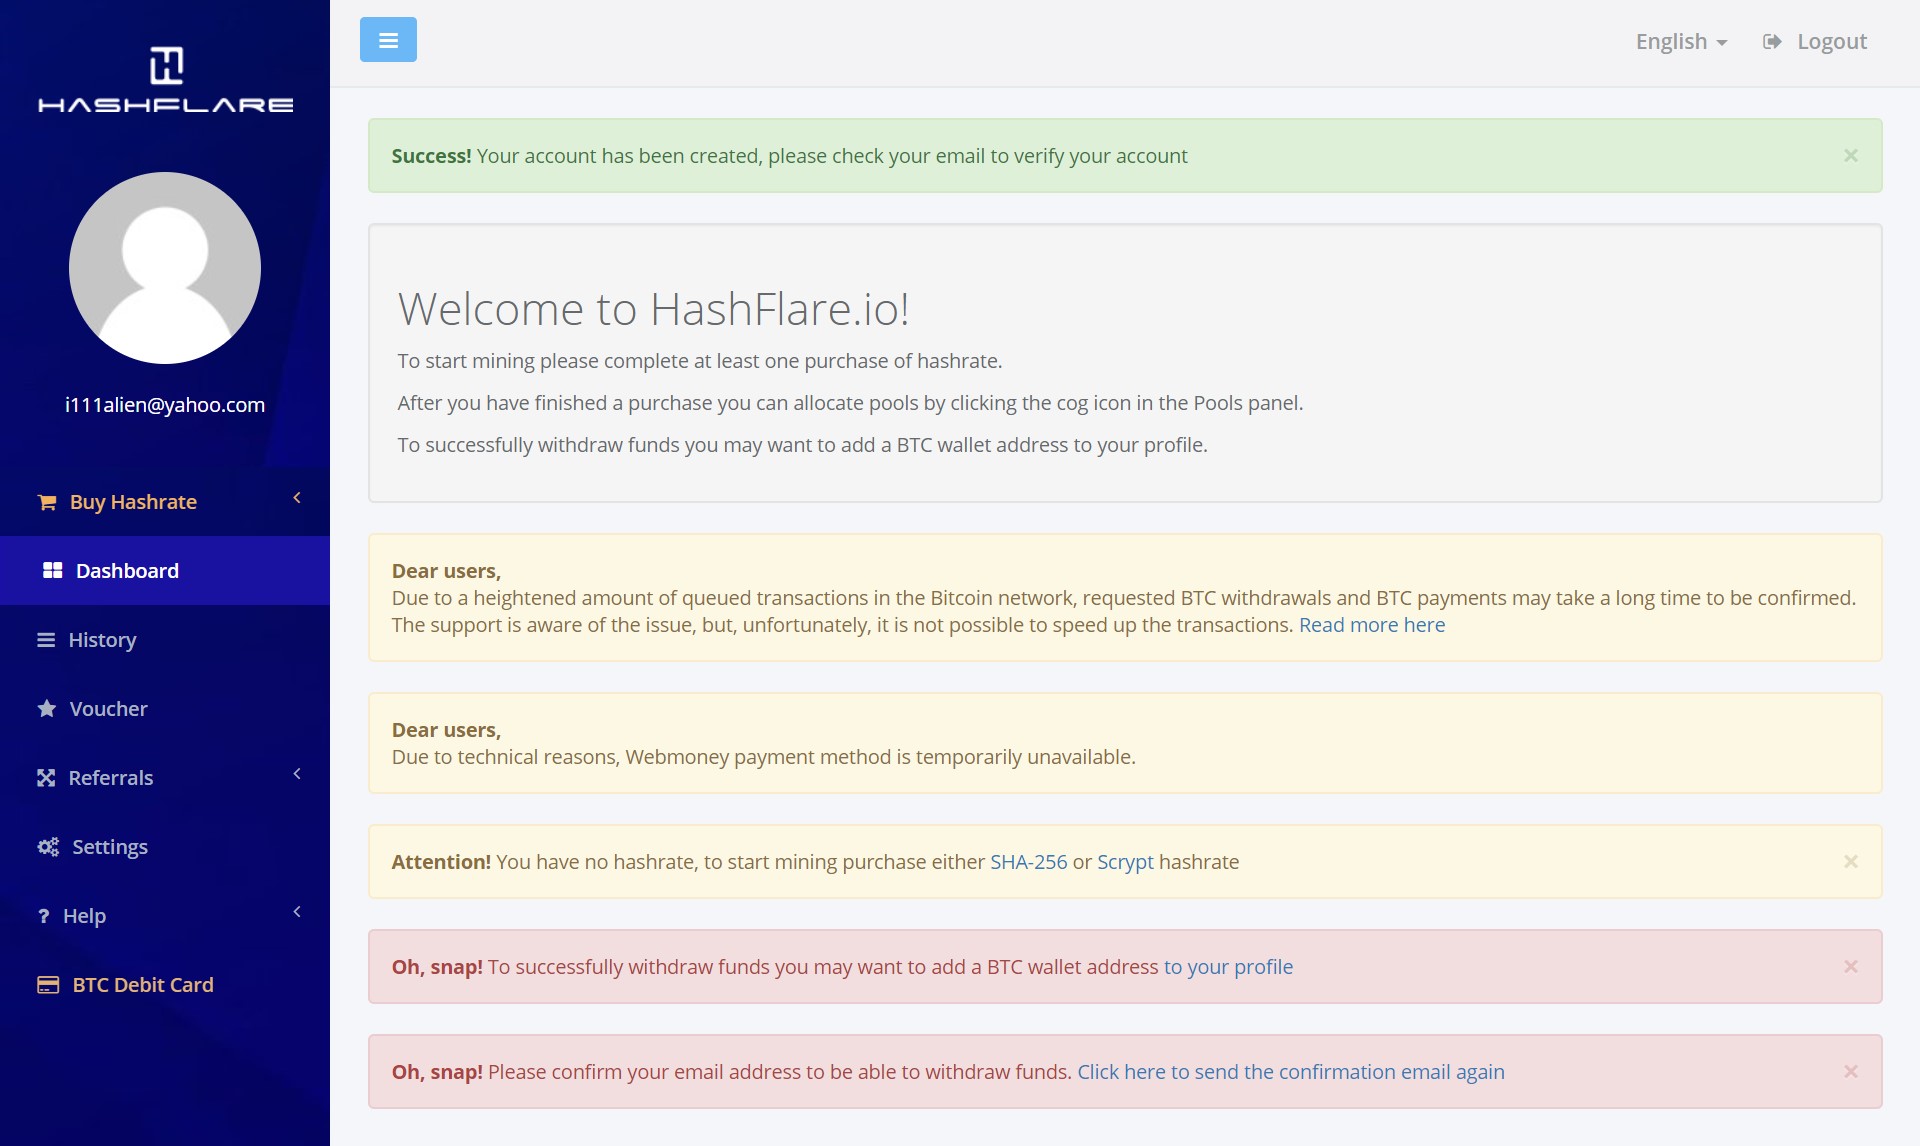Screen dimensions: 1921x1146
Task: Click the HashFlare logo
Action: (166, 79)
